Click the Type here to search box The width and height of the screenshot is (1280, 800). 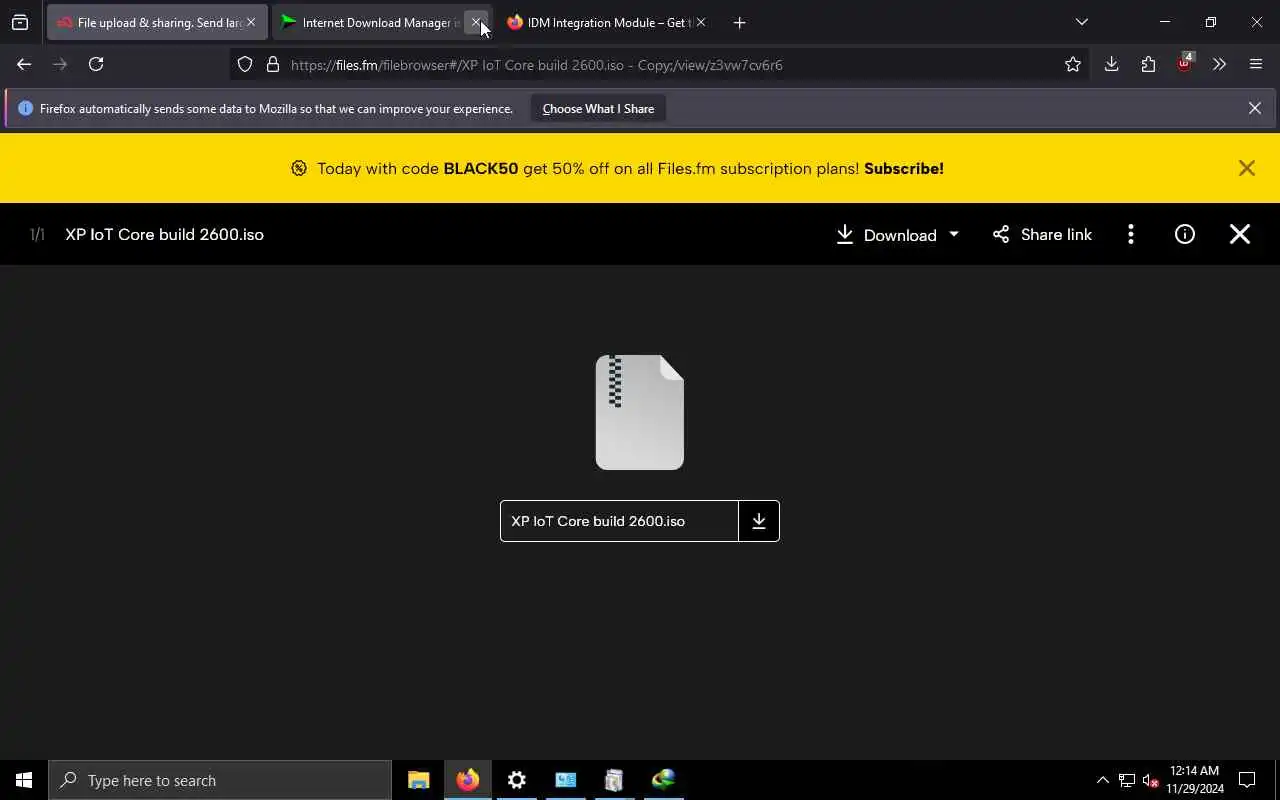tap(220, 780)
